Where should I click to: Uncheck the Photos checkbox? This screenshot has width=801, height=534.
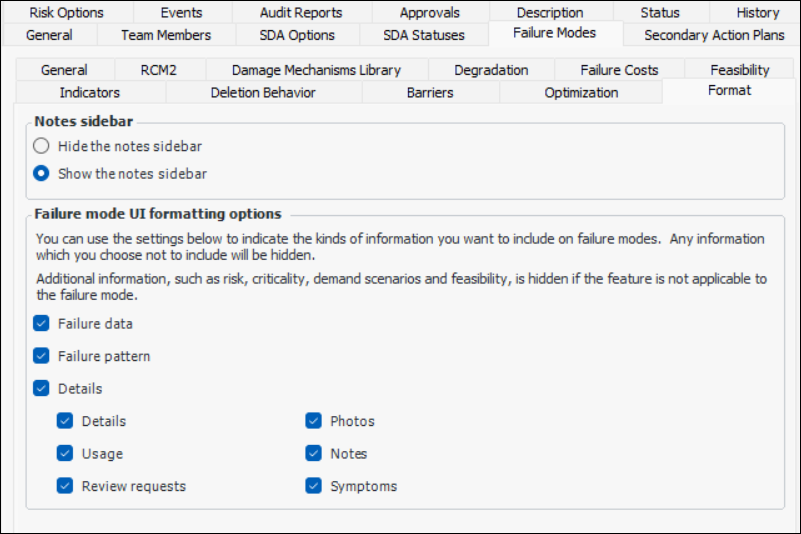(314, 421)
